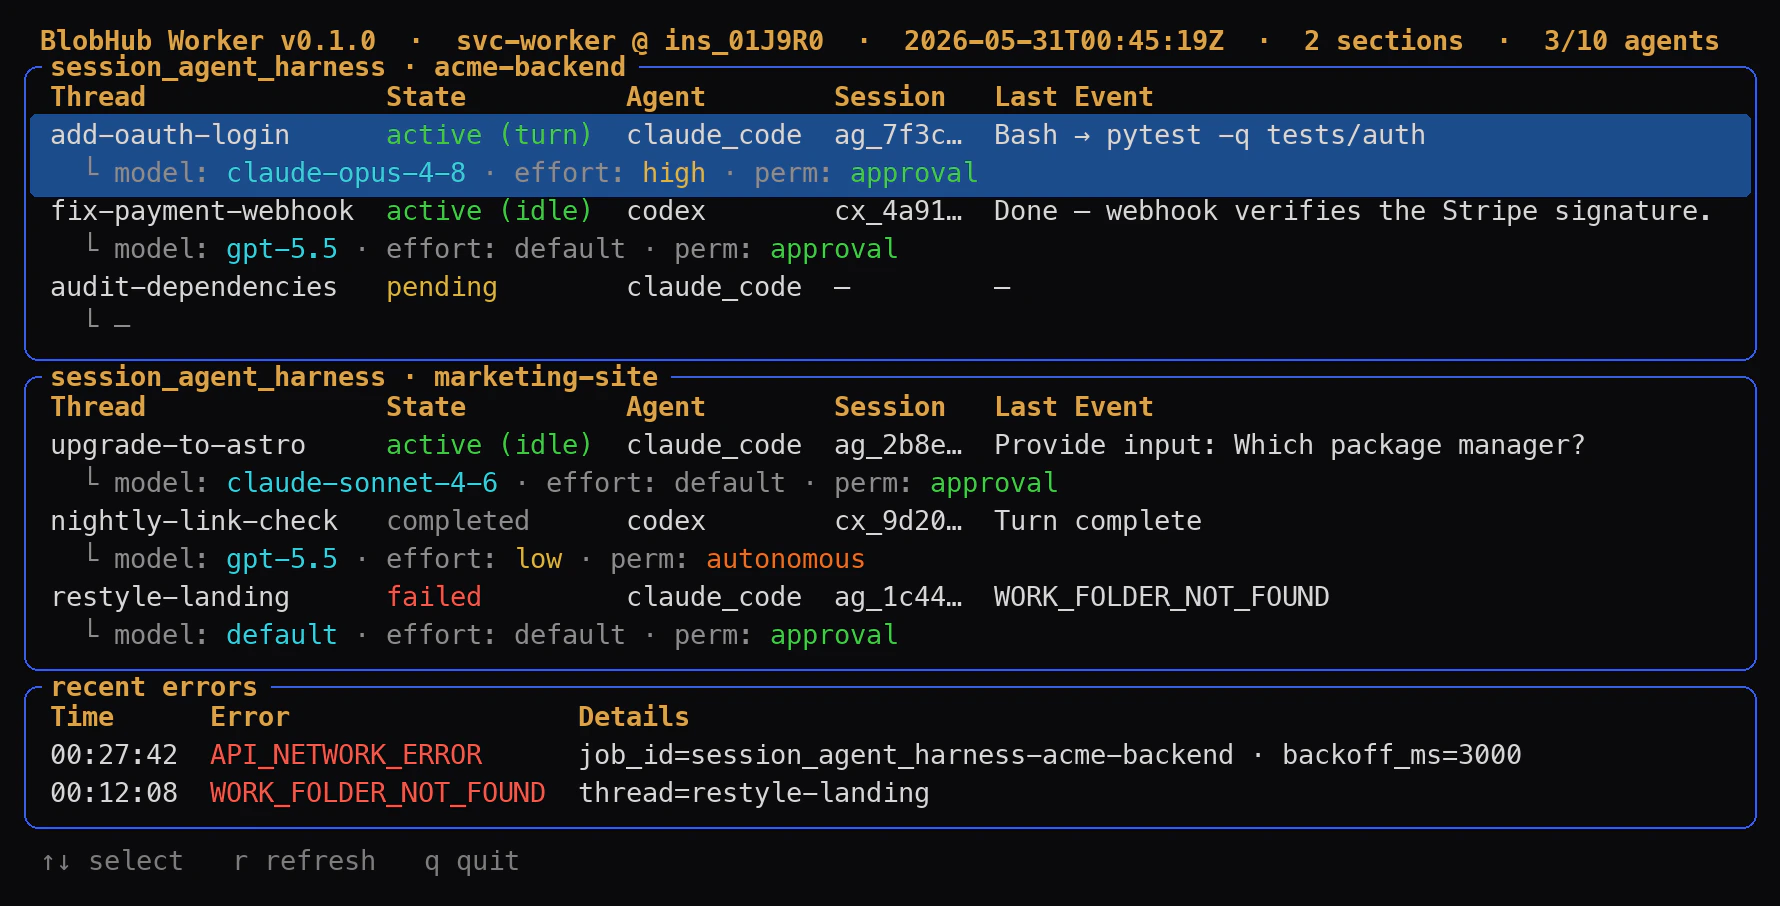Click the 'Details' column header
Image resolution: width=1780 pixels, height=906 pixels.
[x=634, y=717]
